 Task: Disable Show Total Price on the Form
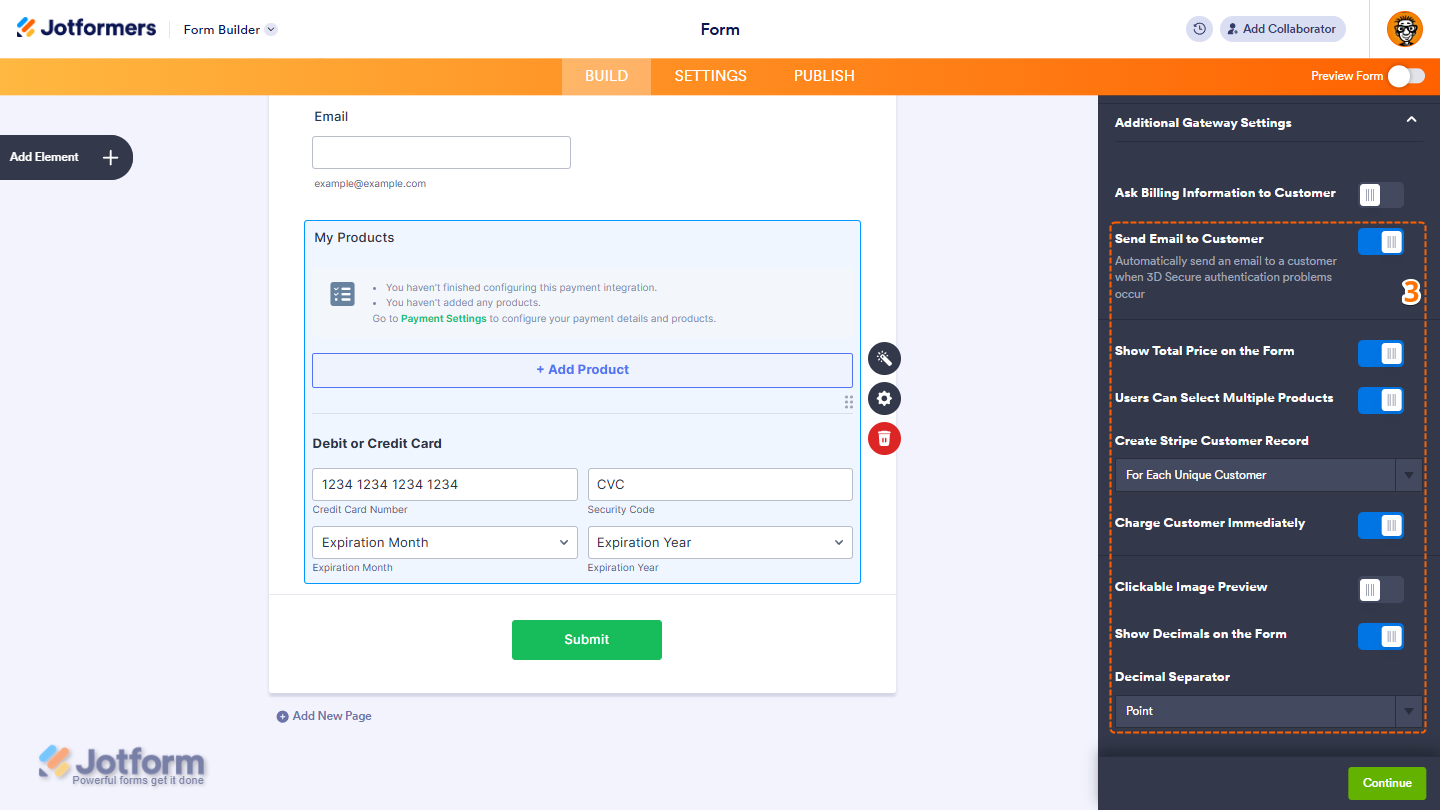point(1381,353)
